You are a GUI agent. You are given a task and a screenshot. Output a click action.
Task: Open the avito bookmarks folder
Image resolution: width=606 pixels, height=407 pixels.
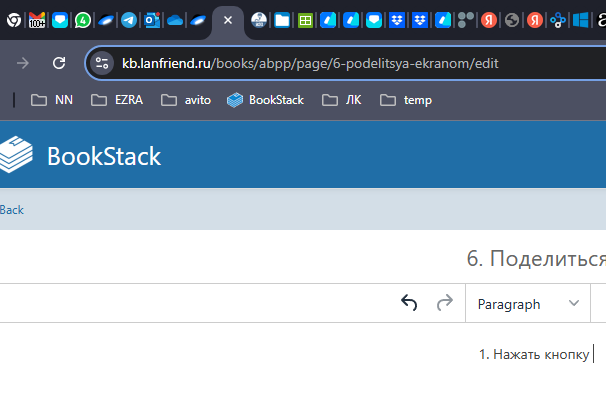click(x=186, y=100)
